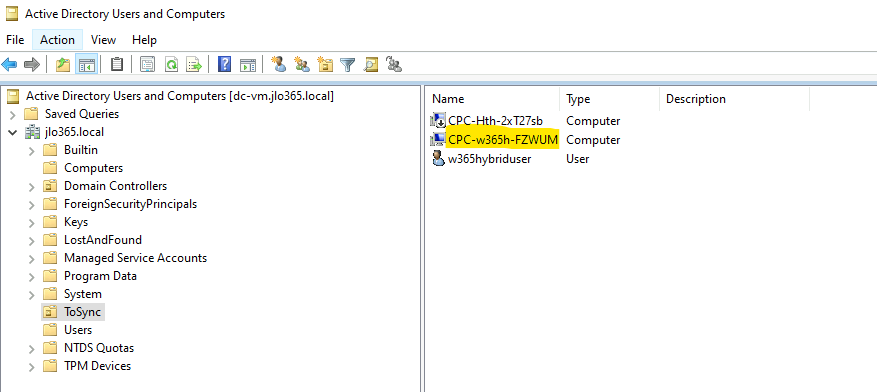The width and height of the screenshot is (877, 392).
Task: Open the Action menu
Action: [x=57, y=40]
